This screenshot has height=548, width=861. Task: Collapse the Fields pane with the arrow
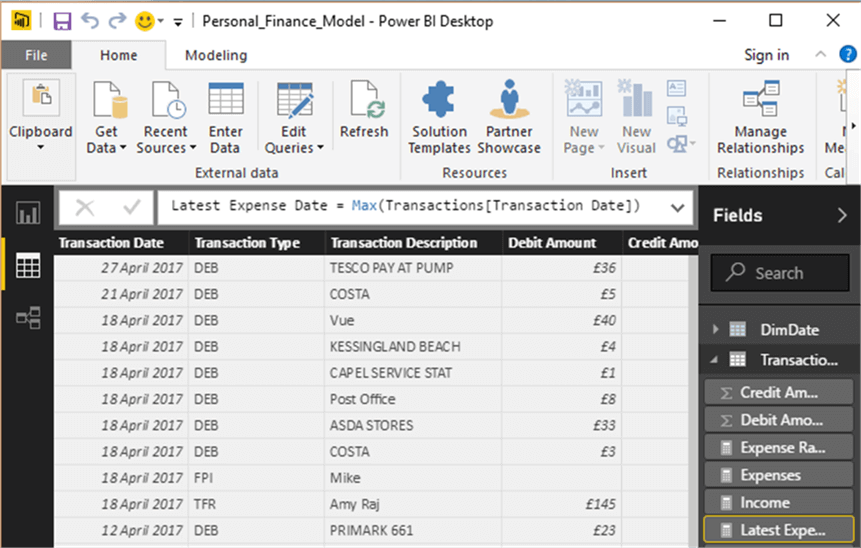[842, 215]
